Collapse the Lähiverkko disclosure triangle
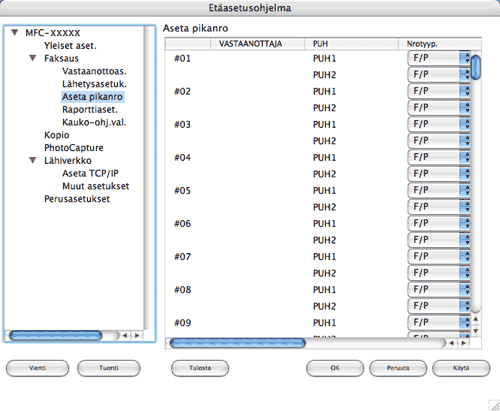500x411 pixels. pos(33,160)
